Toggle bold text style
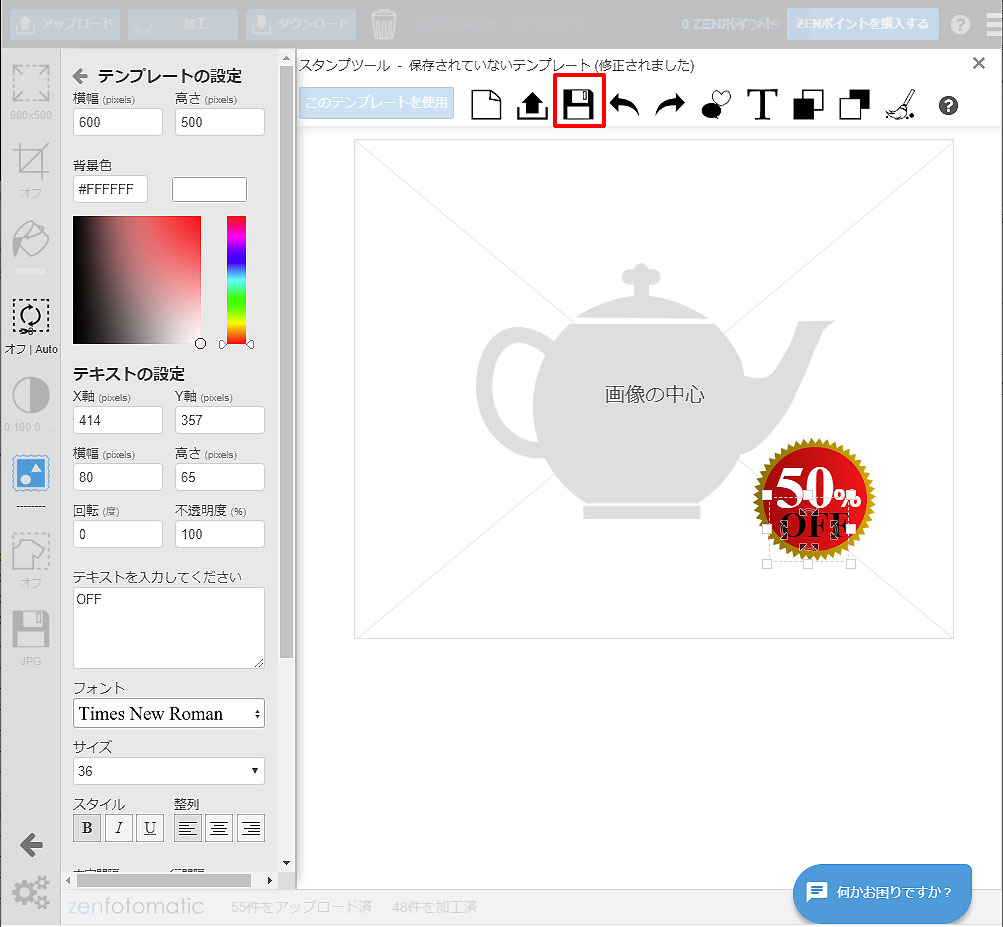The height and width of the screenshot is (927, 1003). 87,828
